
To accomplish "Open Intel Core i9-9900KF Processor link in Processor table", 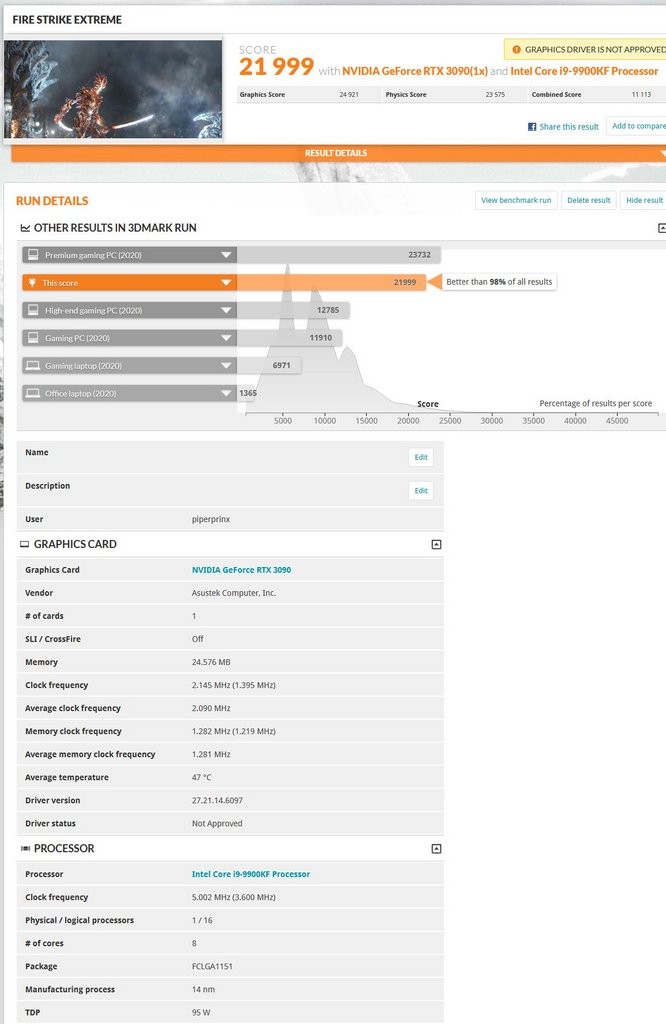I will (x=251, y=874).
